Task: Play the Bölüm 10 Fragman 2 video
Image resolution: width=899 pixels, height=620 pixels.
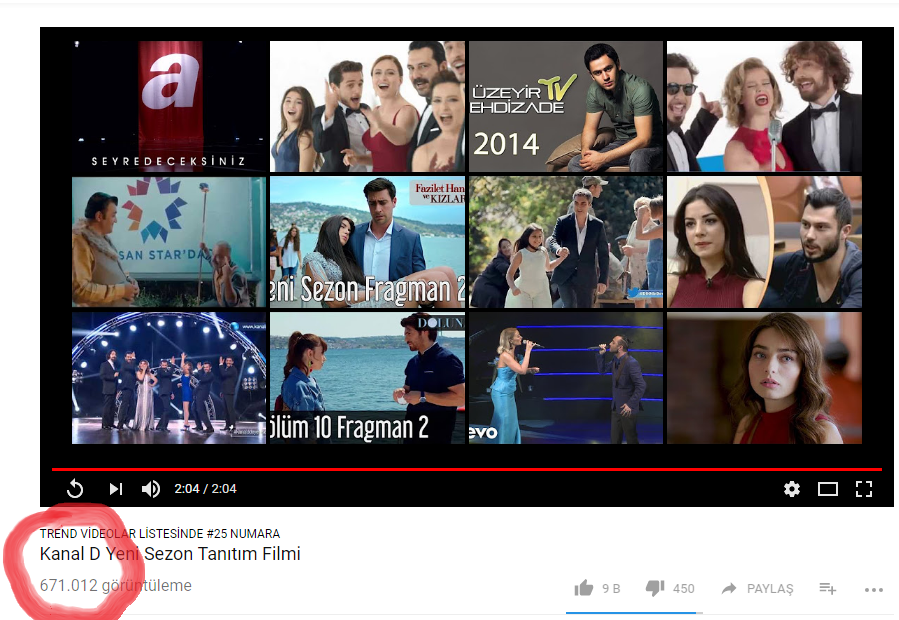Action: point(367,378)
